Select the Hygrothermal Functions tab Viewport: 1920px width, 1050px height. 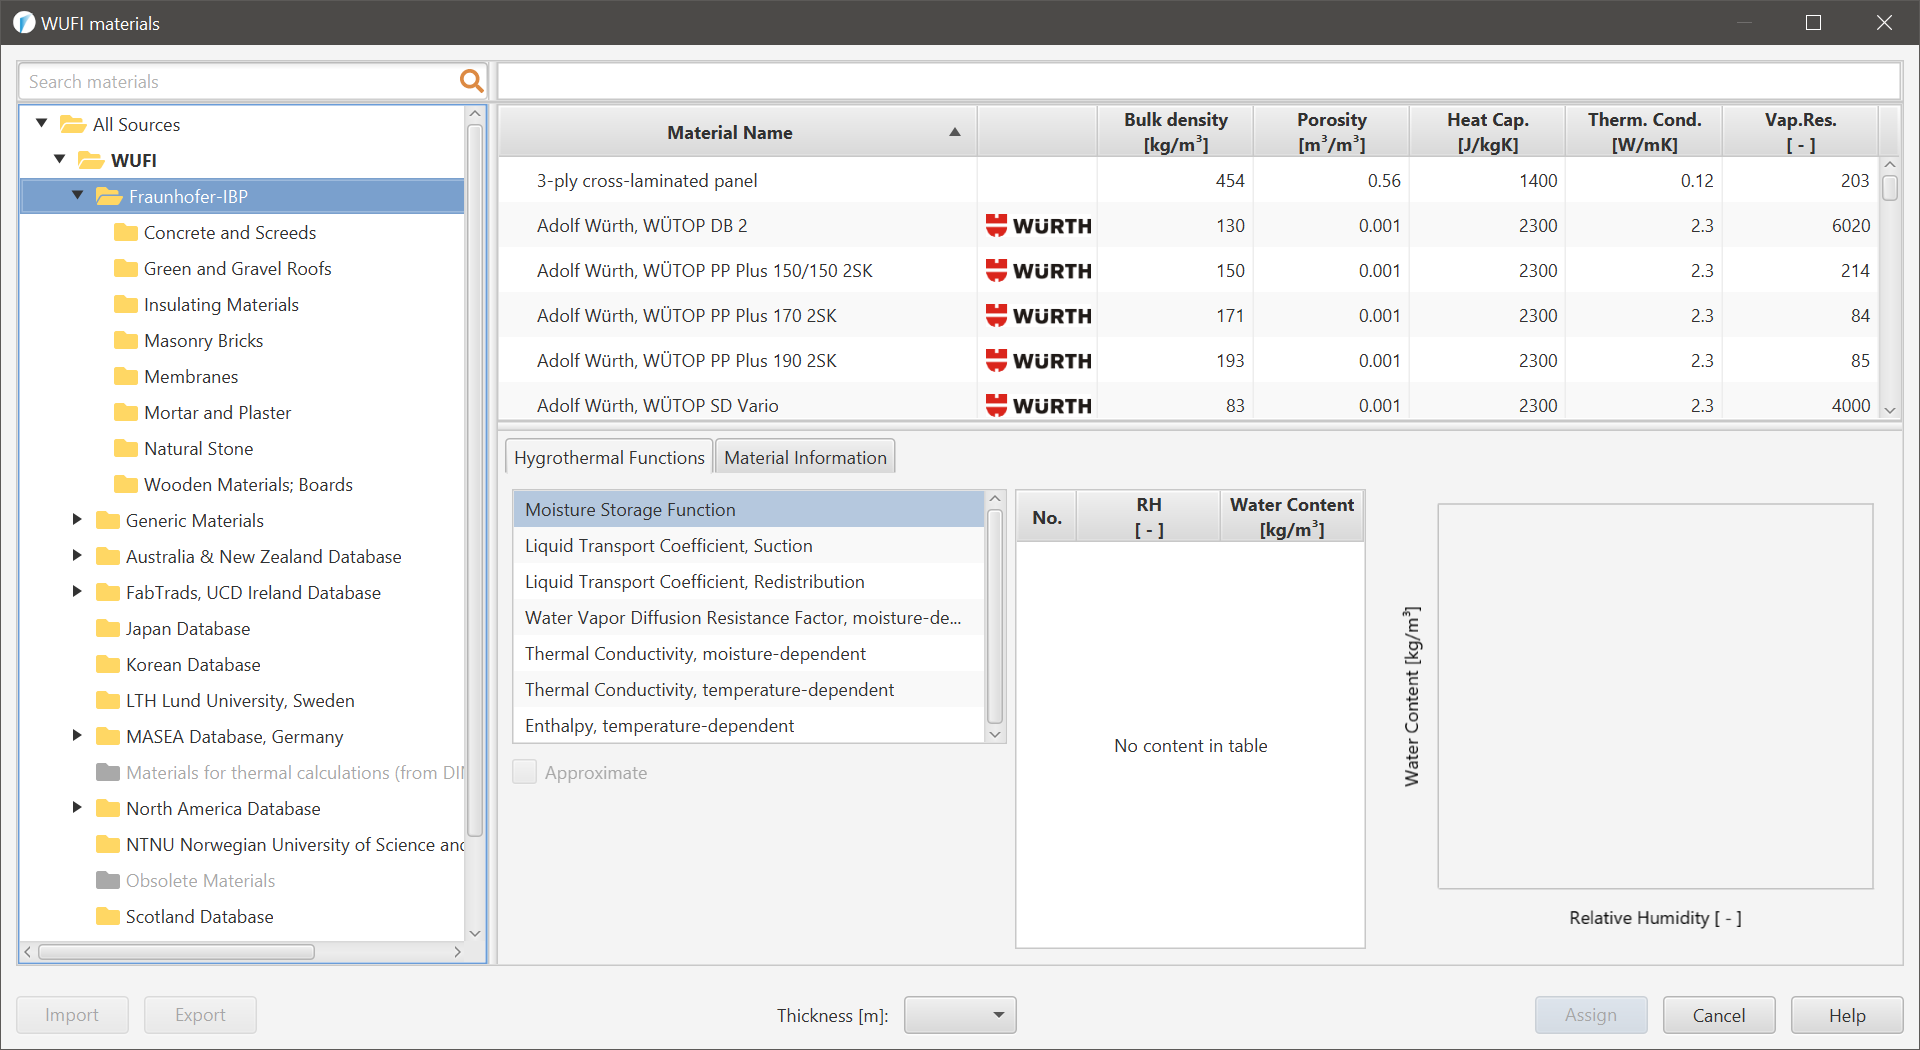click(609, 457)
